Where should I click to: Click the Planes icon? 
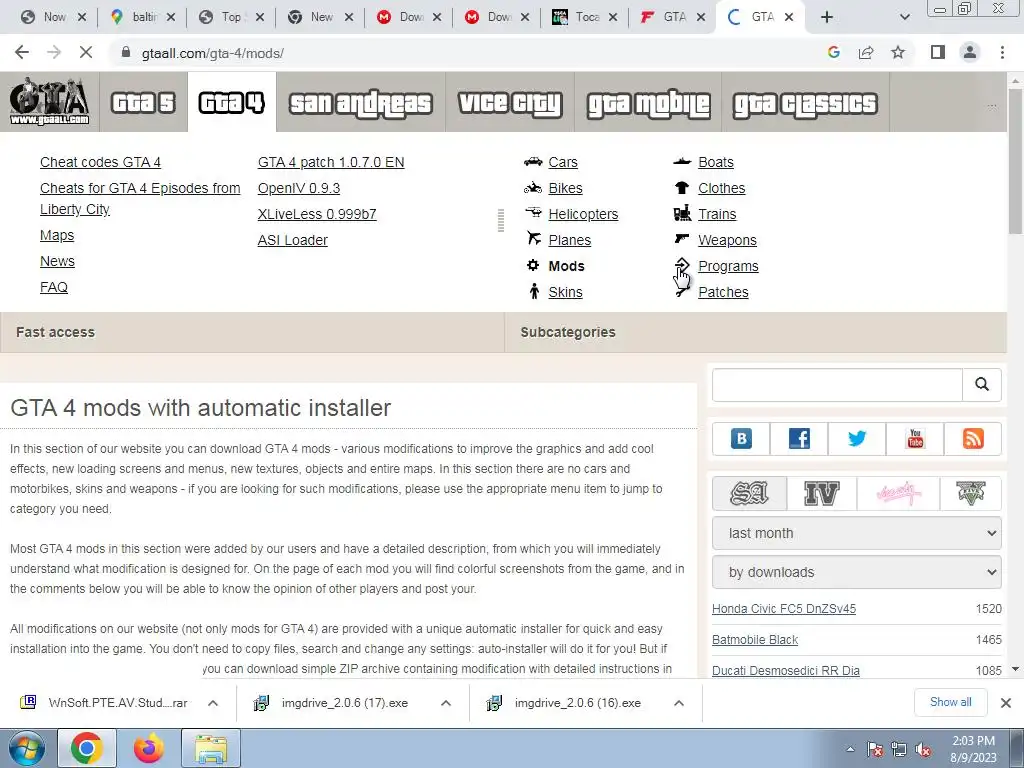pyautogui.click(x=534, y=239)
